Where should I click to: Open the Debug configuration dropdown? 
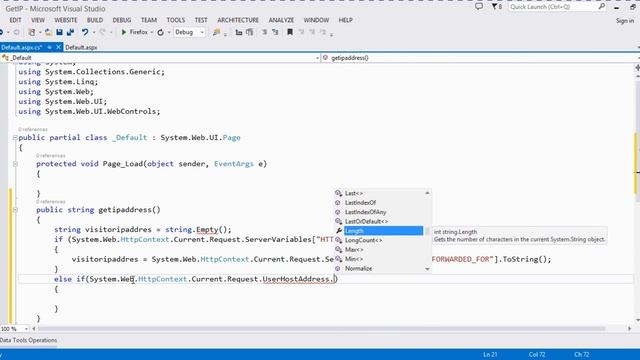tap(189, 32)
